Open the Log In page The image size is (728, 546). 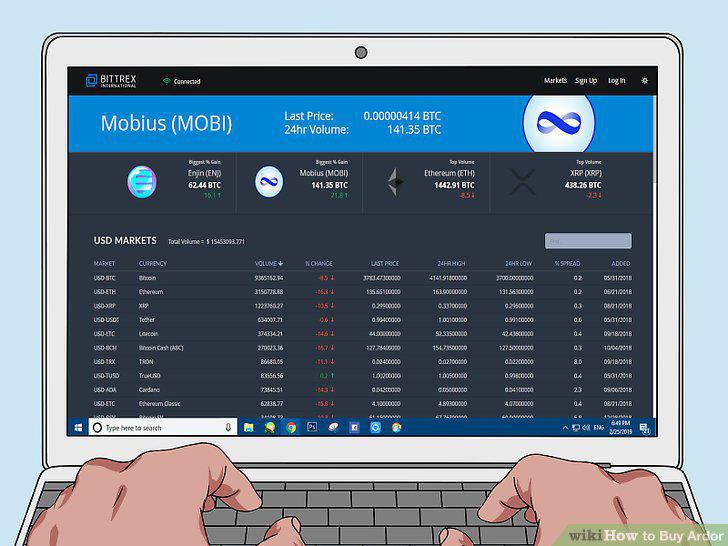pyautogui.click(x=617, y=81)
